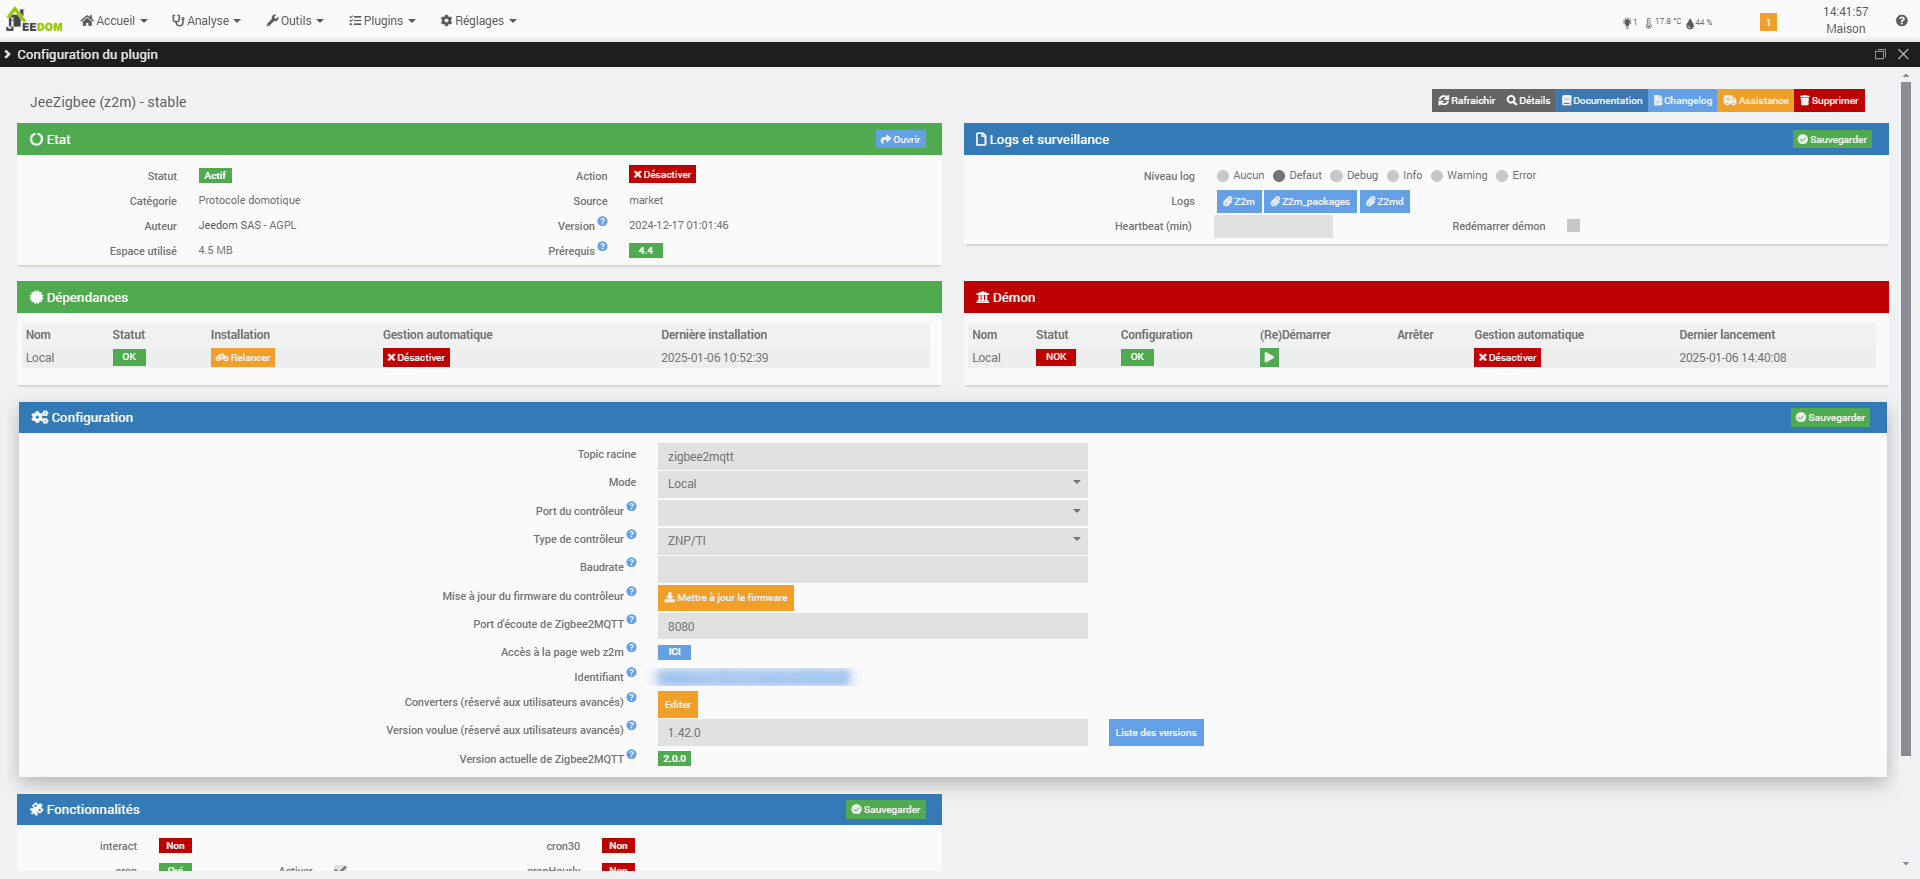
Task: Click the Jeedom logo
Action: [35, 20]
